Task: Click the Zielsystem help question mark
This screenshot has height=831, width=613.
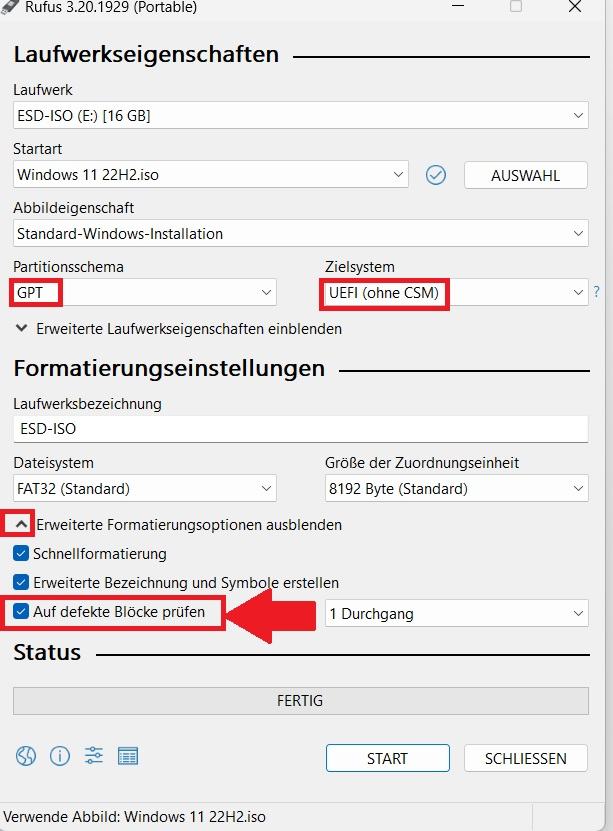Action: [597, 292]
